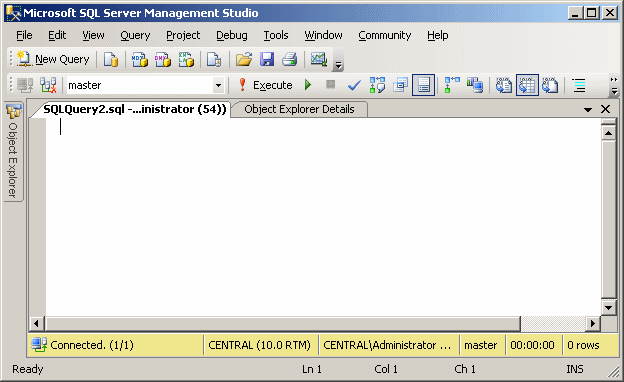Click the Open File folder icon
This screenshot has width=624, height=382.
click(244, 59)
